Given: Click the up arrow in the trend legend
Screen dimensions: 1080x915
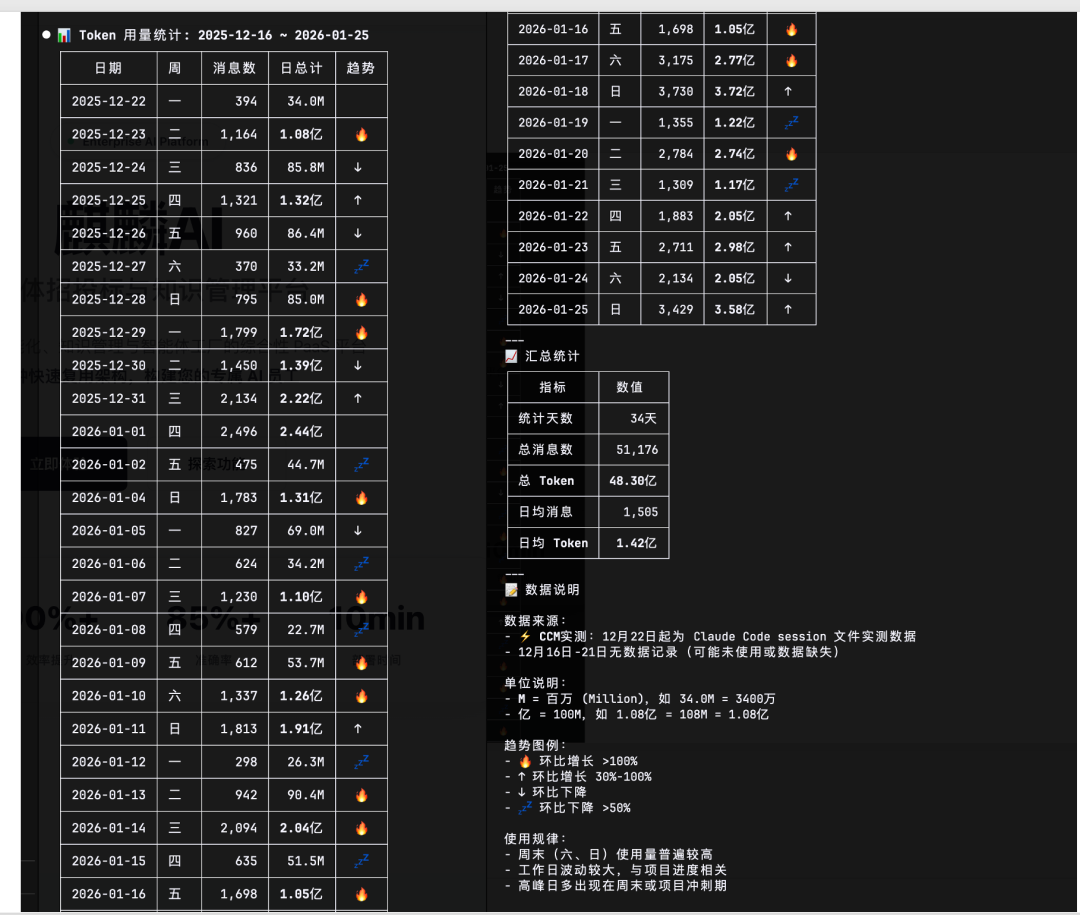Looking at the screenshot, I should click(521, 776).
